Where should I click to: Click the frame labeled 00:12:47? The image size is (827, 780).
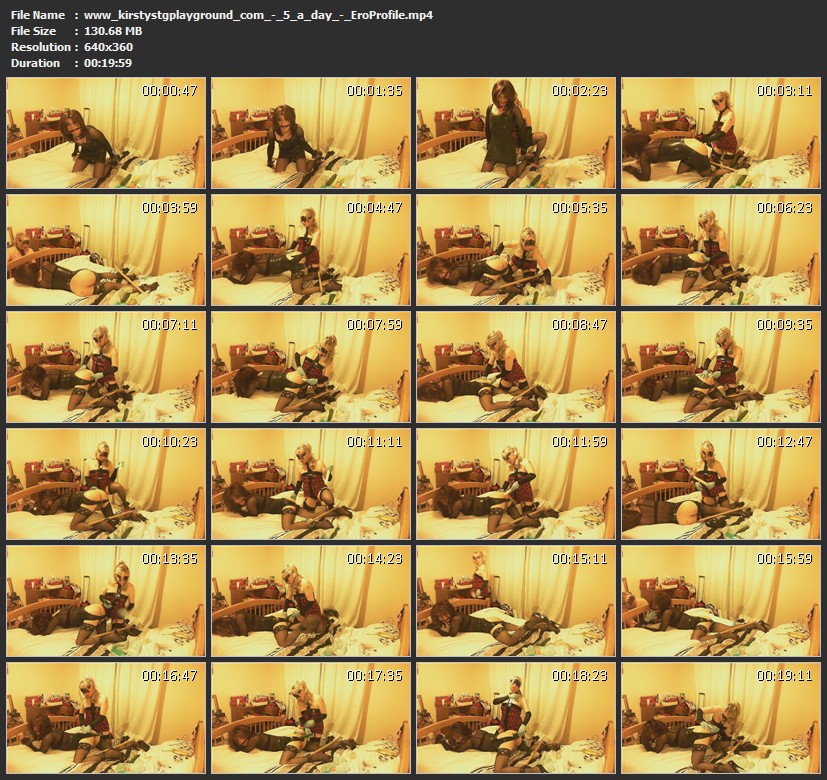click(721, 484)
